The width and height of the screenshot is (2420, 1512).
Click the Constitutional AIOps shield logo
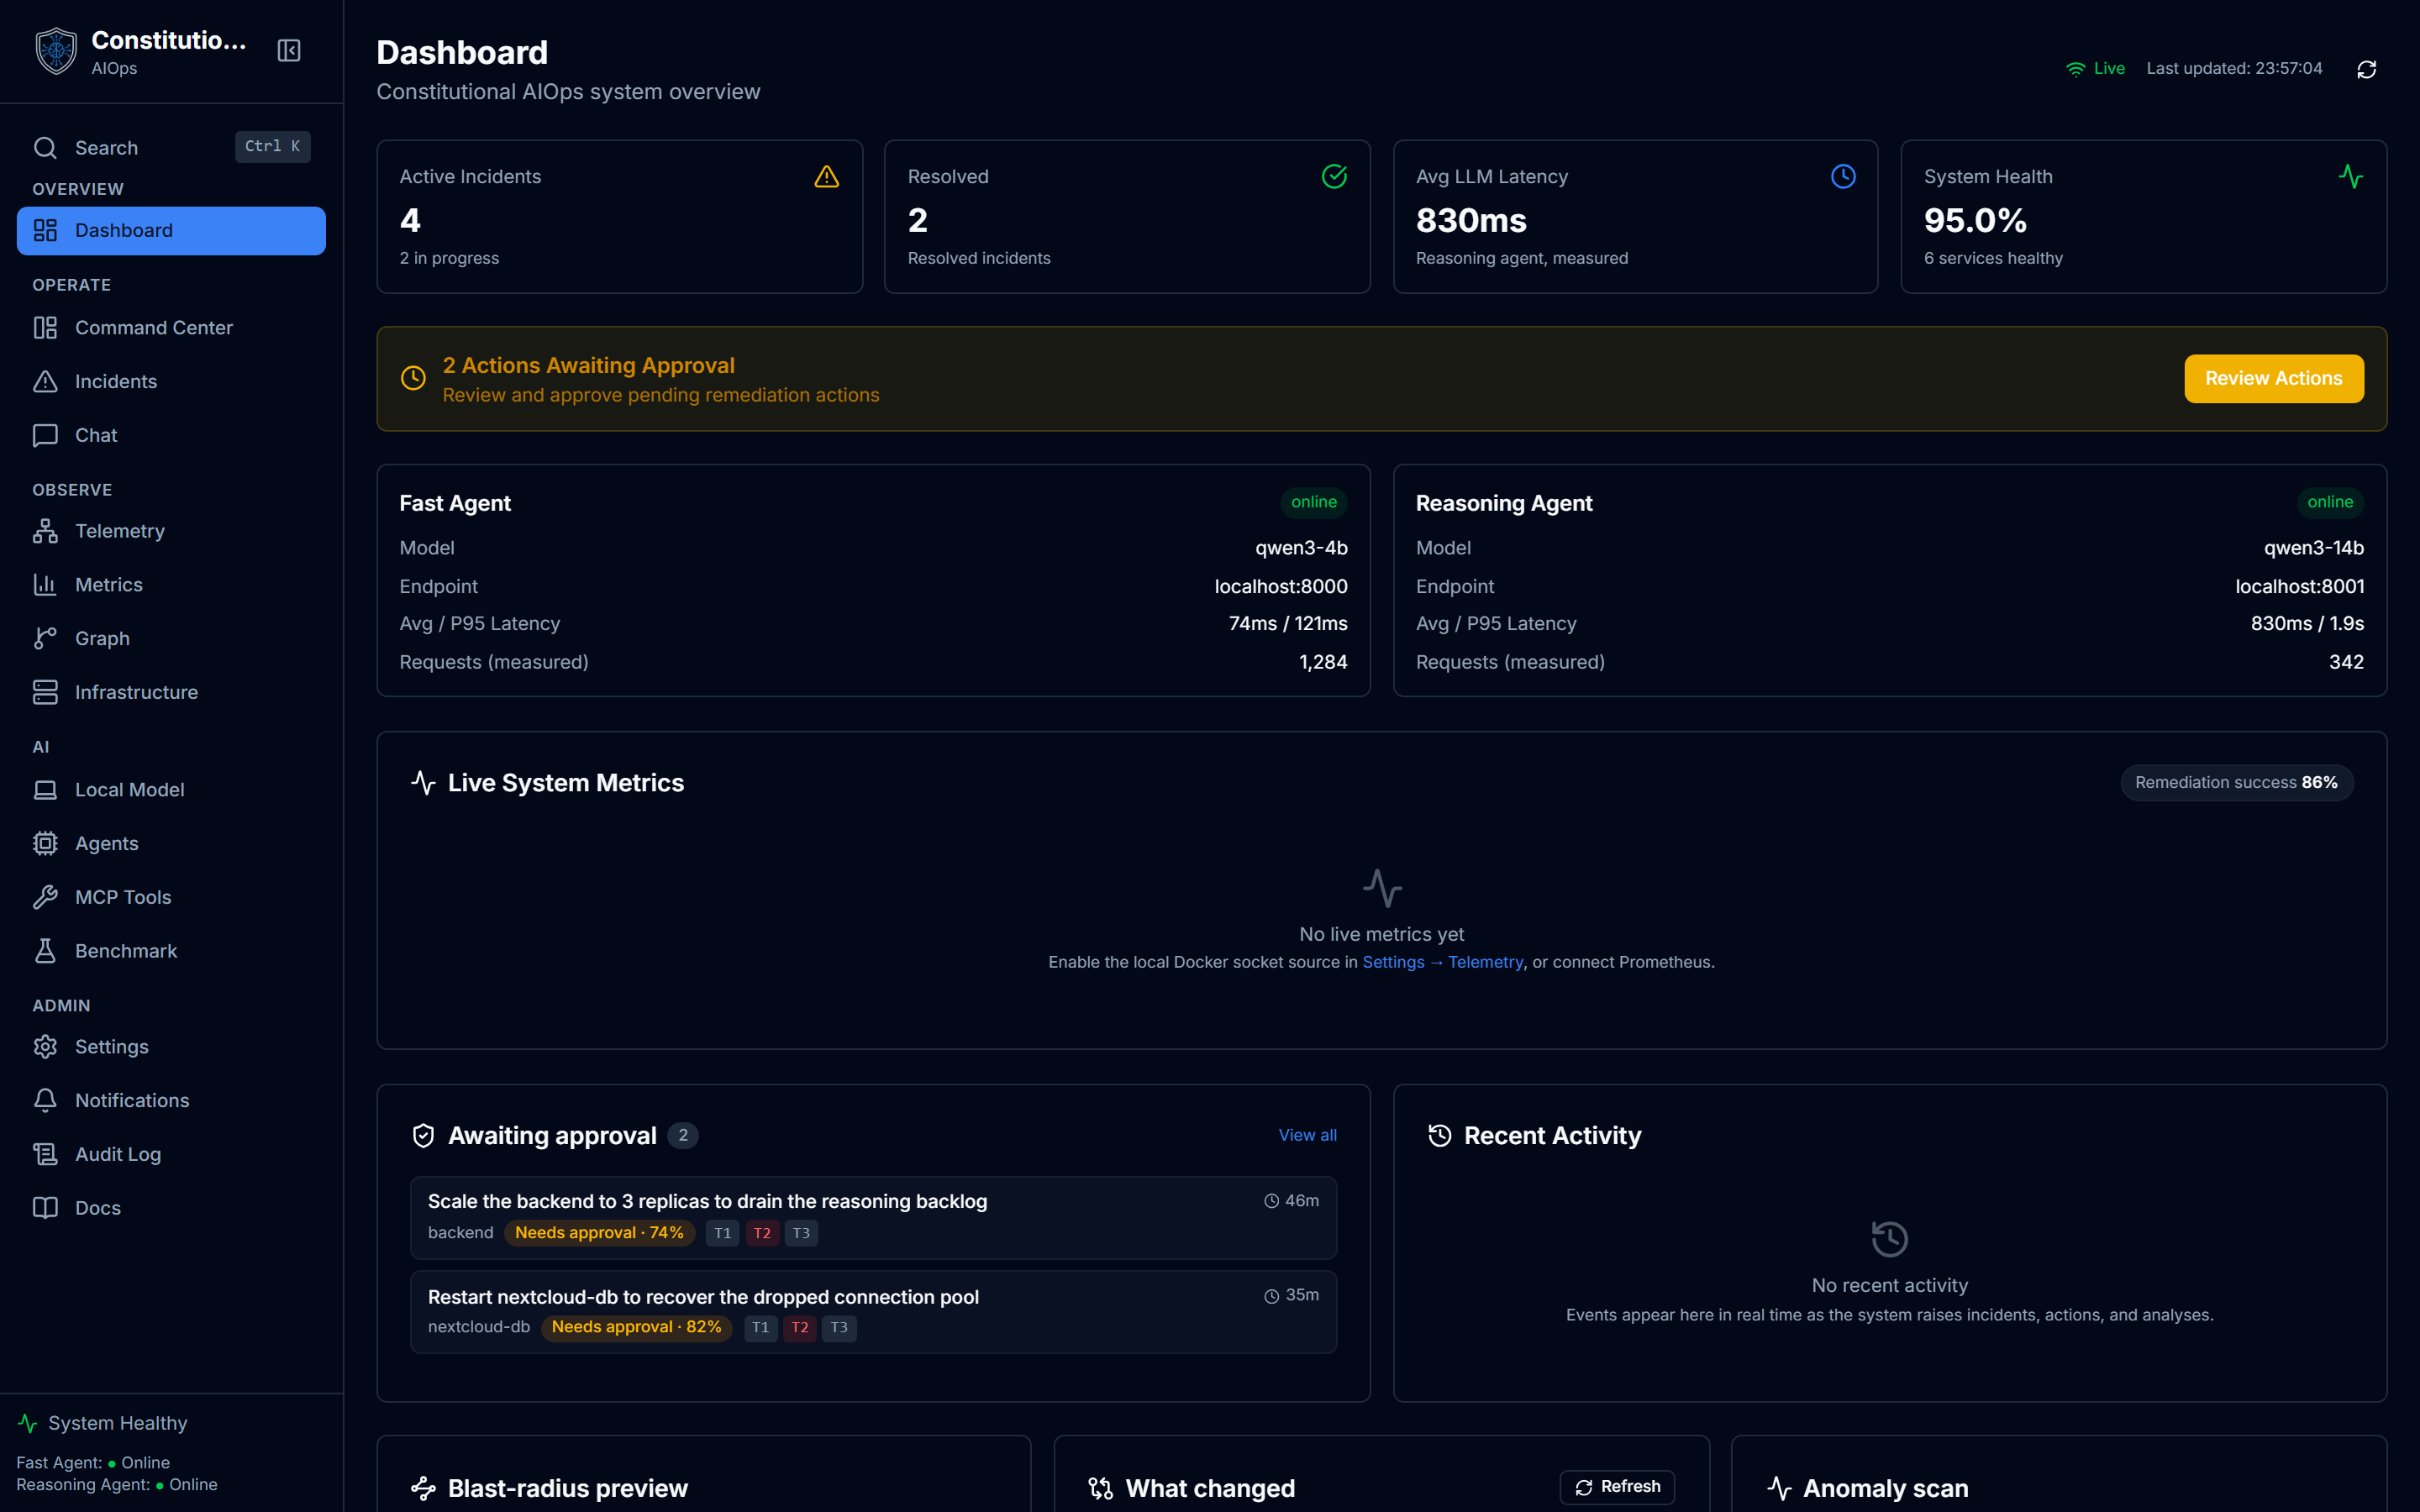[x=56, y=51]
